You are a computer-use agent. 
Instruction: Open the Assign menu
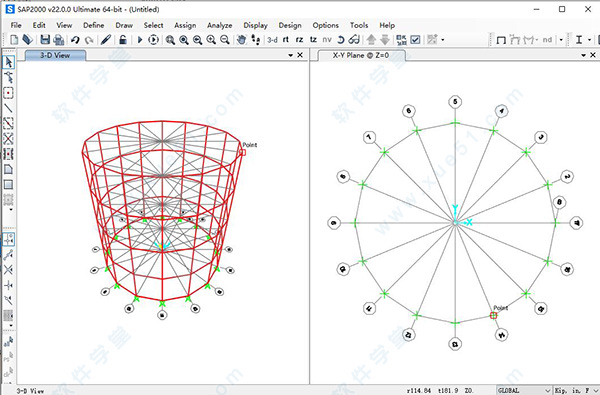[185, 25]
